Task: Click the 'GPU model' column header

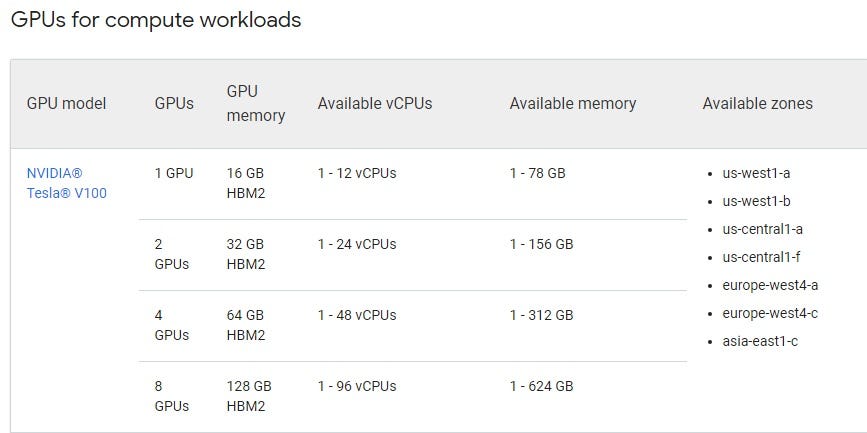Action: pos(66,103)
